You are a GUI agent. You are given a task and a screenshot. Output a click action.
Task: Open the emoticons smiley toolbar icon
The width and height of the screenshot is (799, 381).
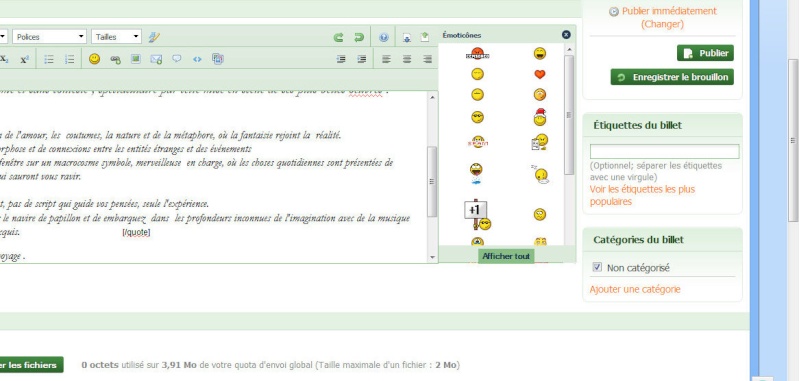click(94, 59)
